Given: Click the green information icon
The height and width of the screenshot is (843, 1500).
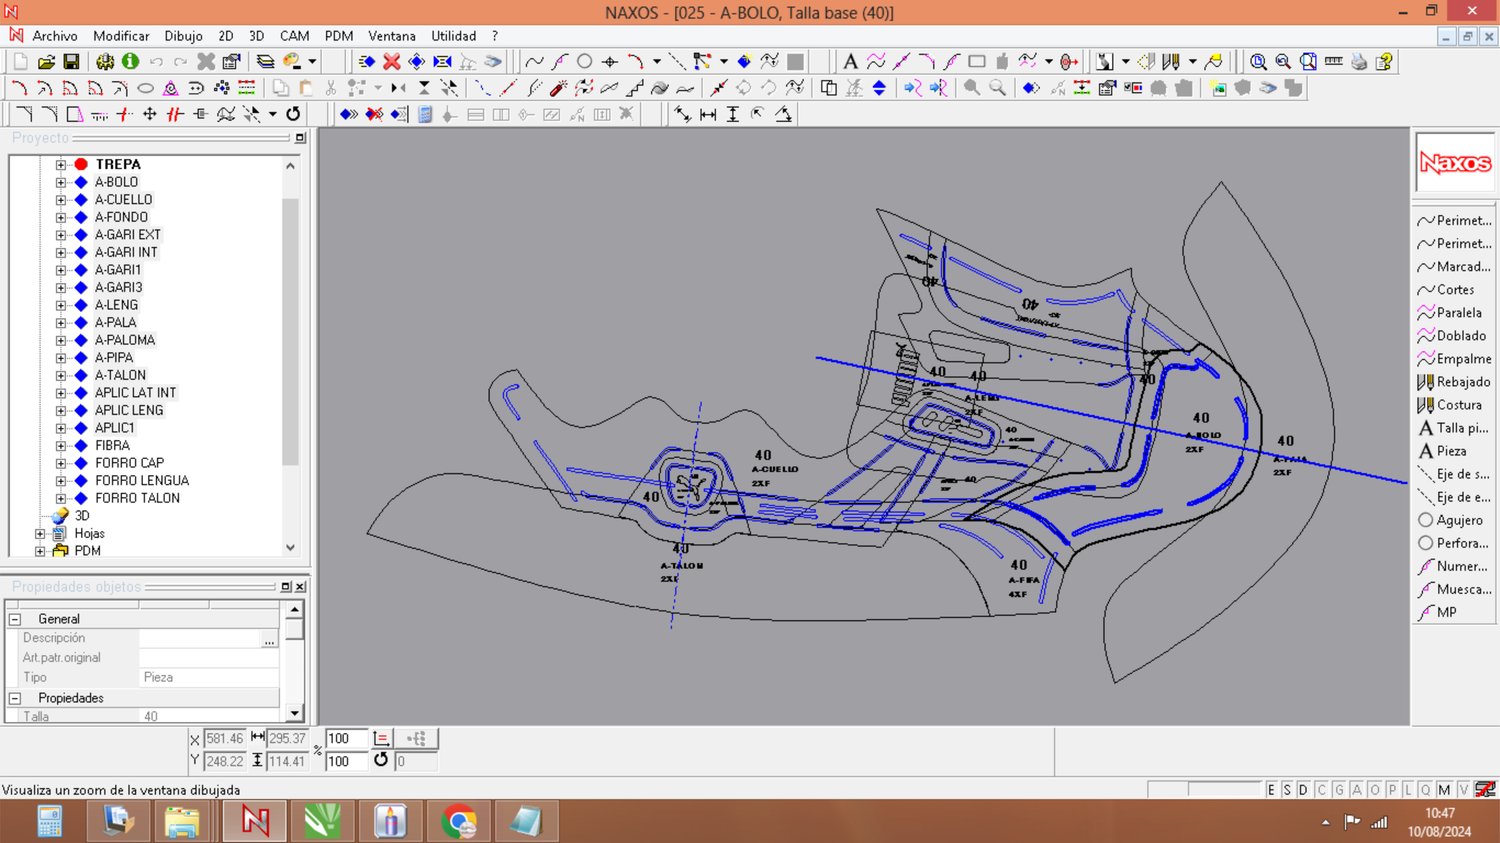Looking at the screenshot, I should (130, 62).
